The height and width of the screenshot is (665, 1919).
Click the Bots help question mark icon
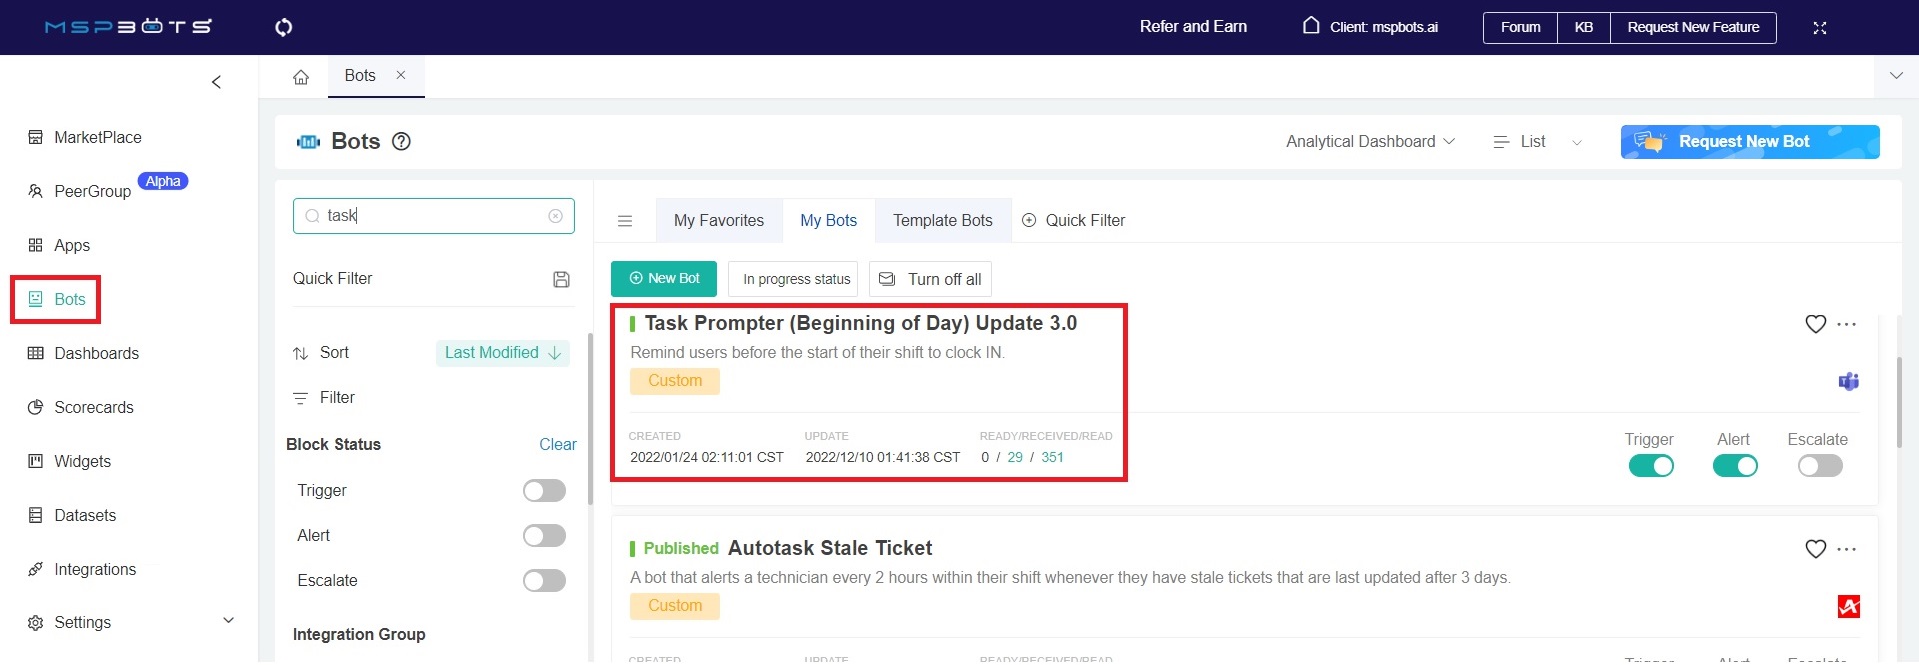[x=402, y=141]
